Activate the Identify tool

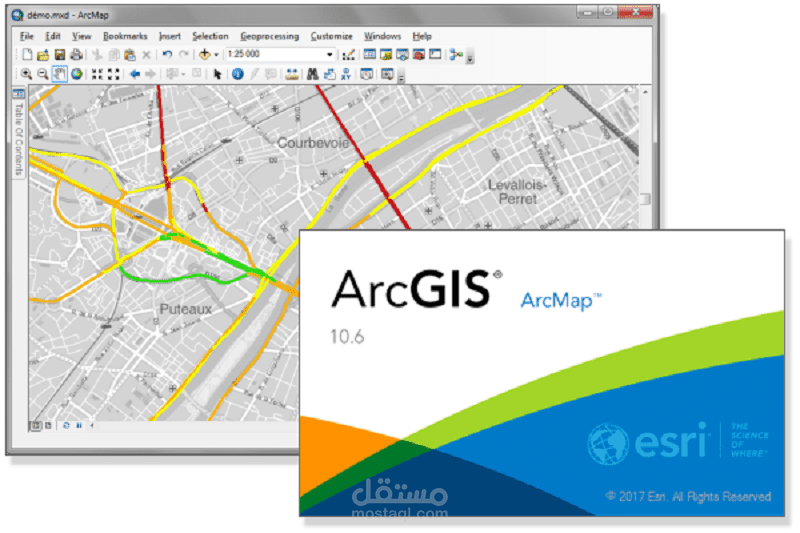pyautogui.click(x=238, y=74)
